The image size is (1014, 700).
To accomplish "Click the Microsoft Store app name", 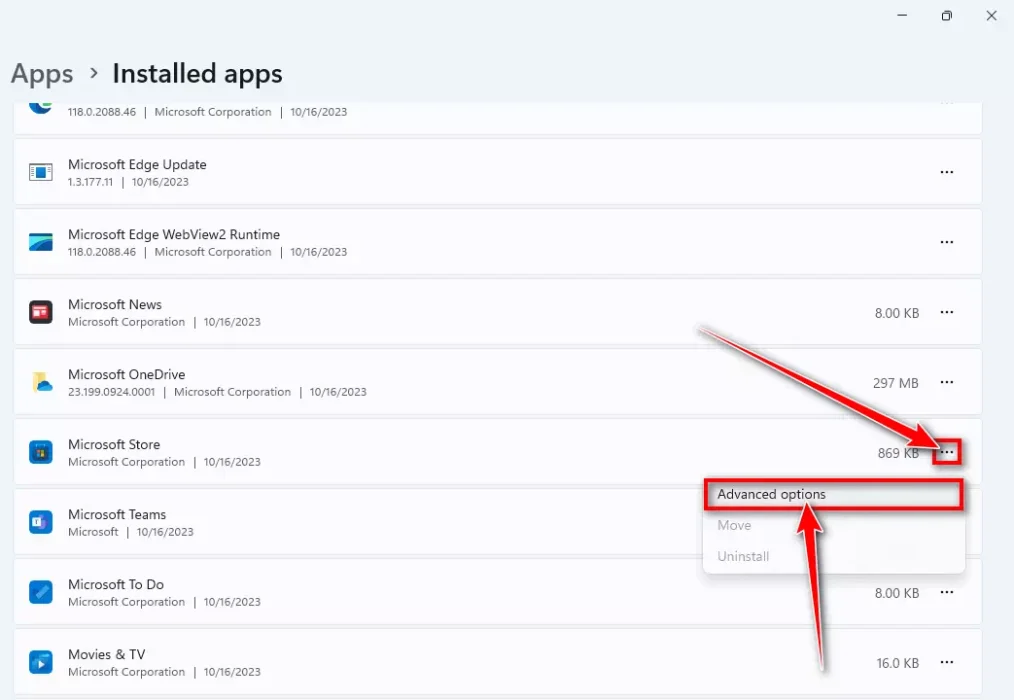I will coord(114,444).
